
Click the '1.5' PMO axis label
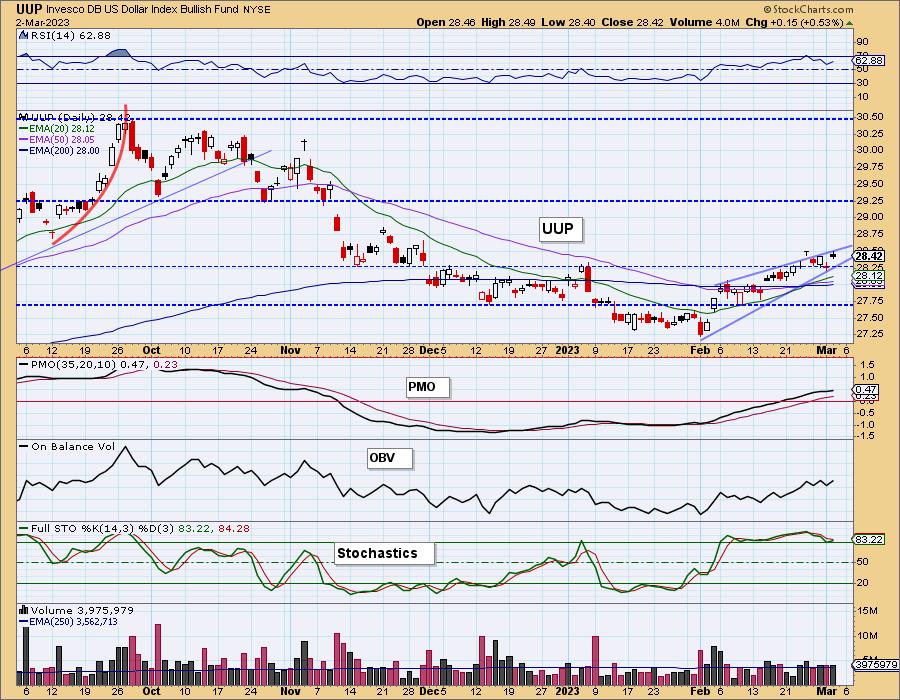pyautogui.click(x=868, y=364)
